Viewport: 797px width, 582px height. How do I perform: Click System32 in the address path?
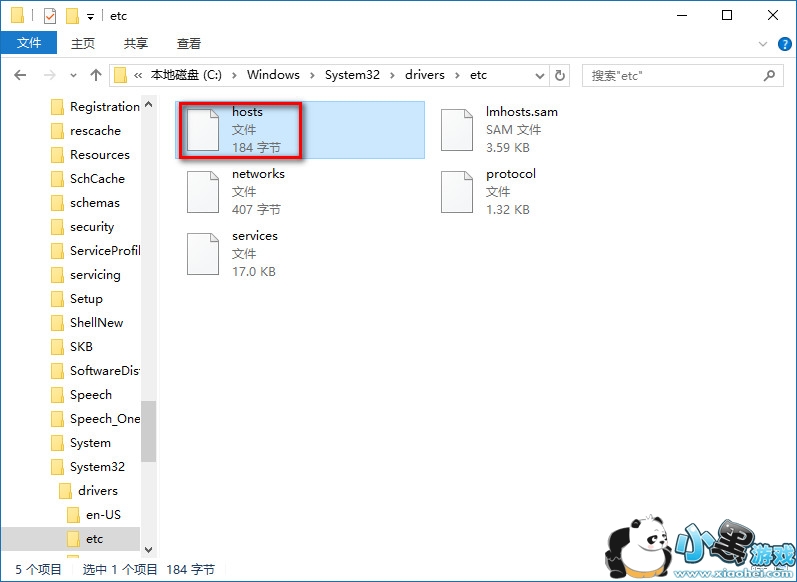click(x=352, y=75)
